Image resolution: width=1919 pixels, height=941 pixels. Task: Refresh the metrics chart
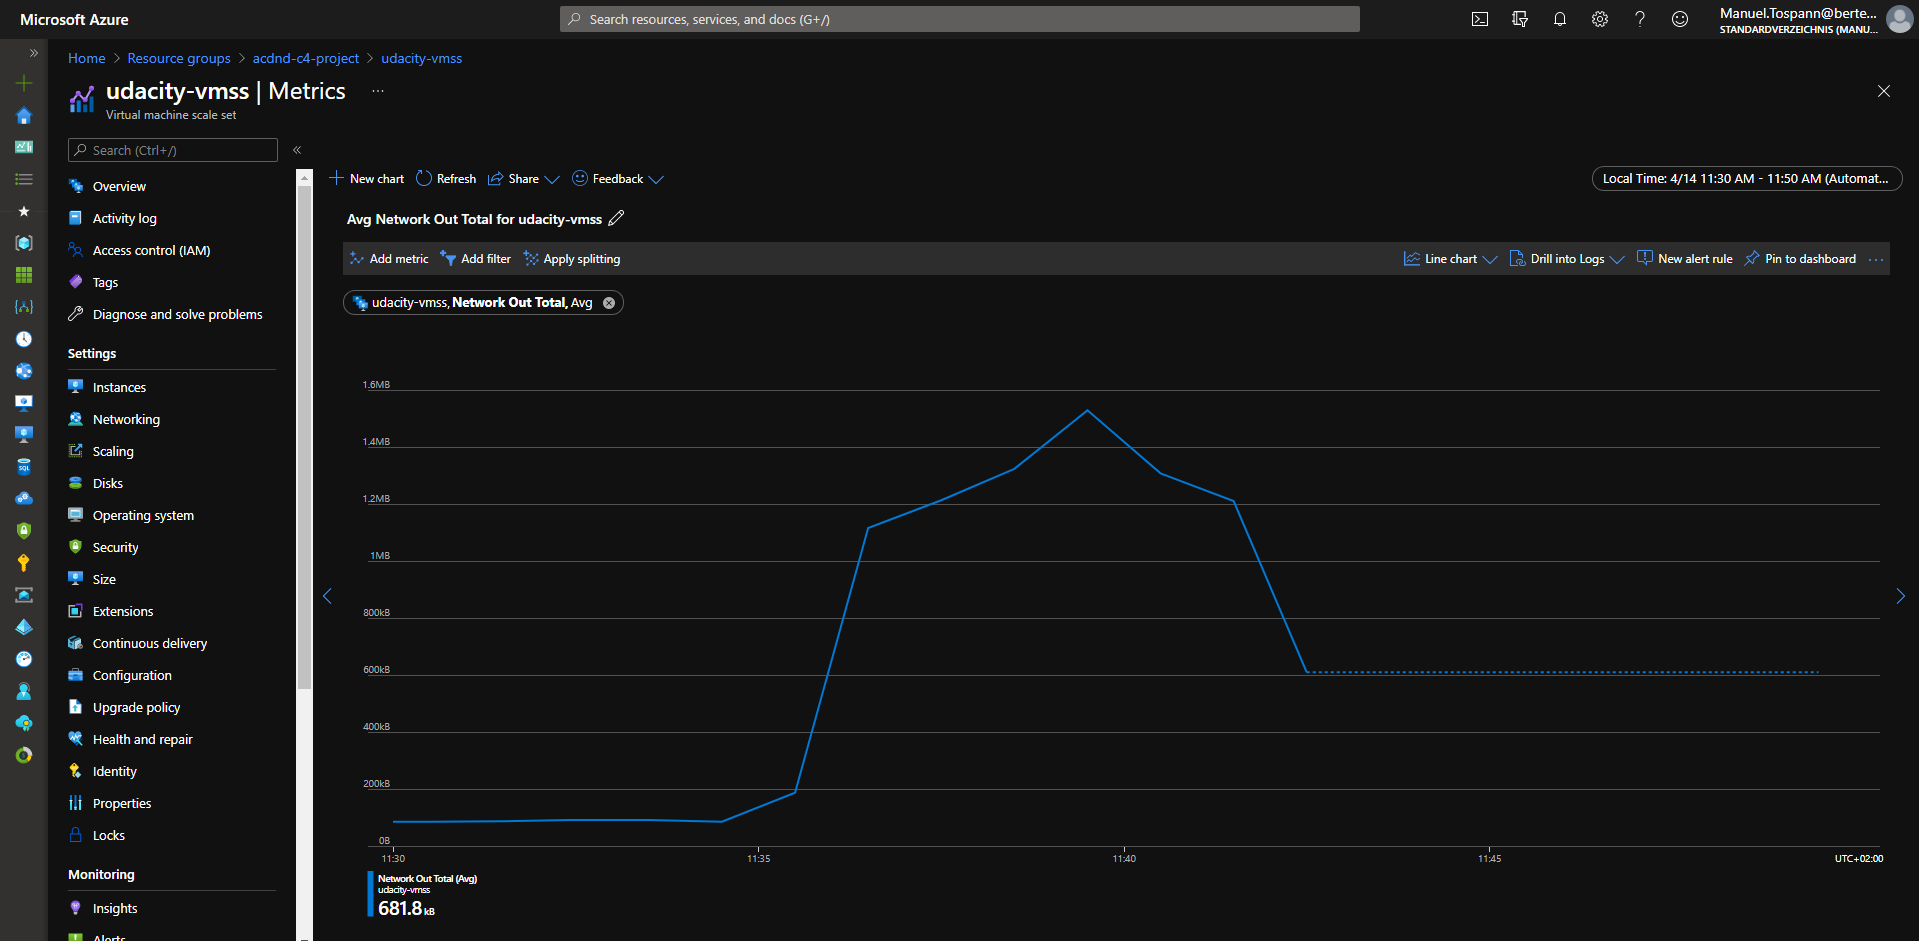[x=446, y=179]
